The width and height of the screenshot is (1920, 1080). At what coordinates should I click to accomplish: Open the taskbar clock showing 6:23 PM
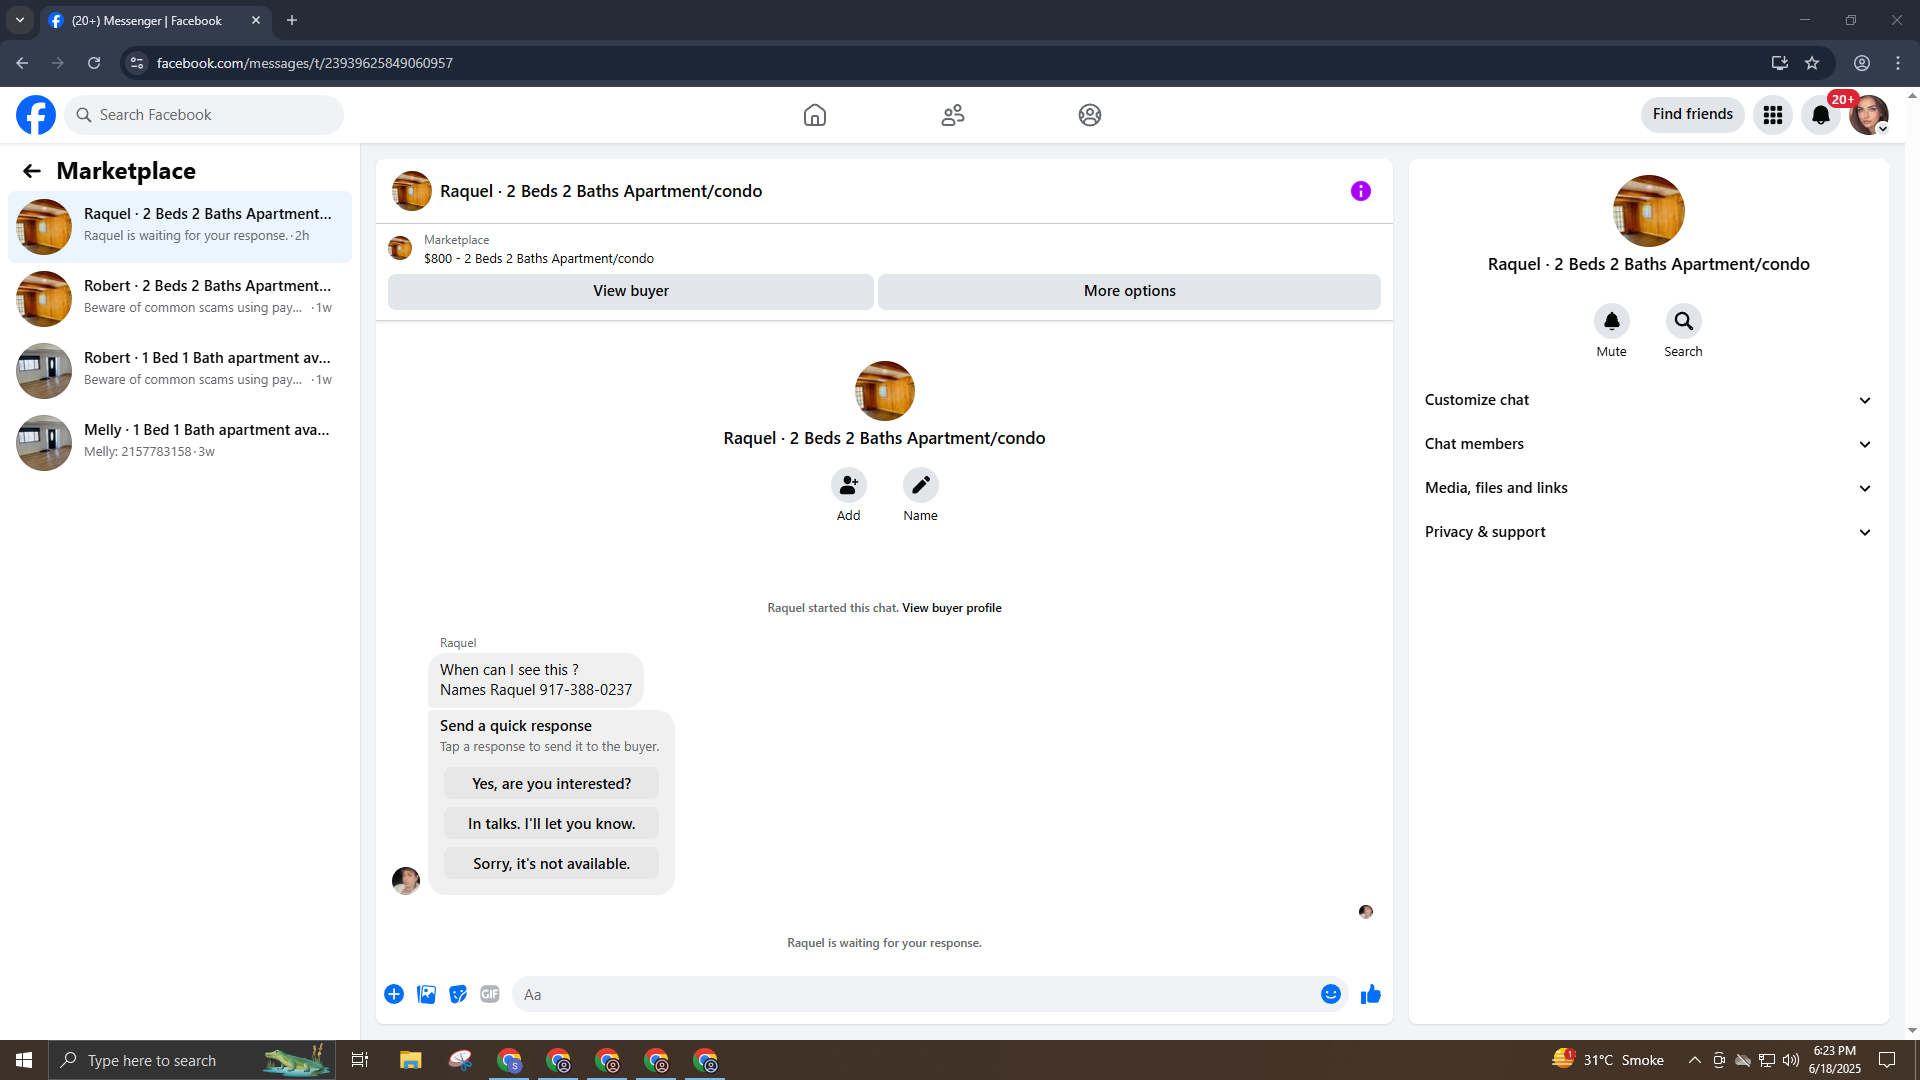[1835, 1060]
